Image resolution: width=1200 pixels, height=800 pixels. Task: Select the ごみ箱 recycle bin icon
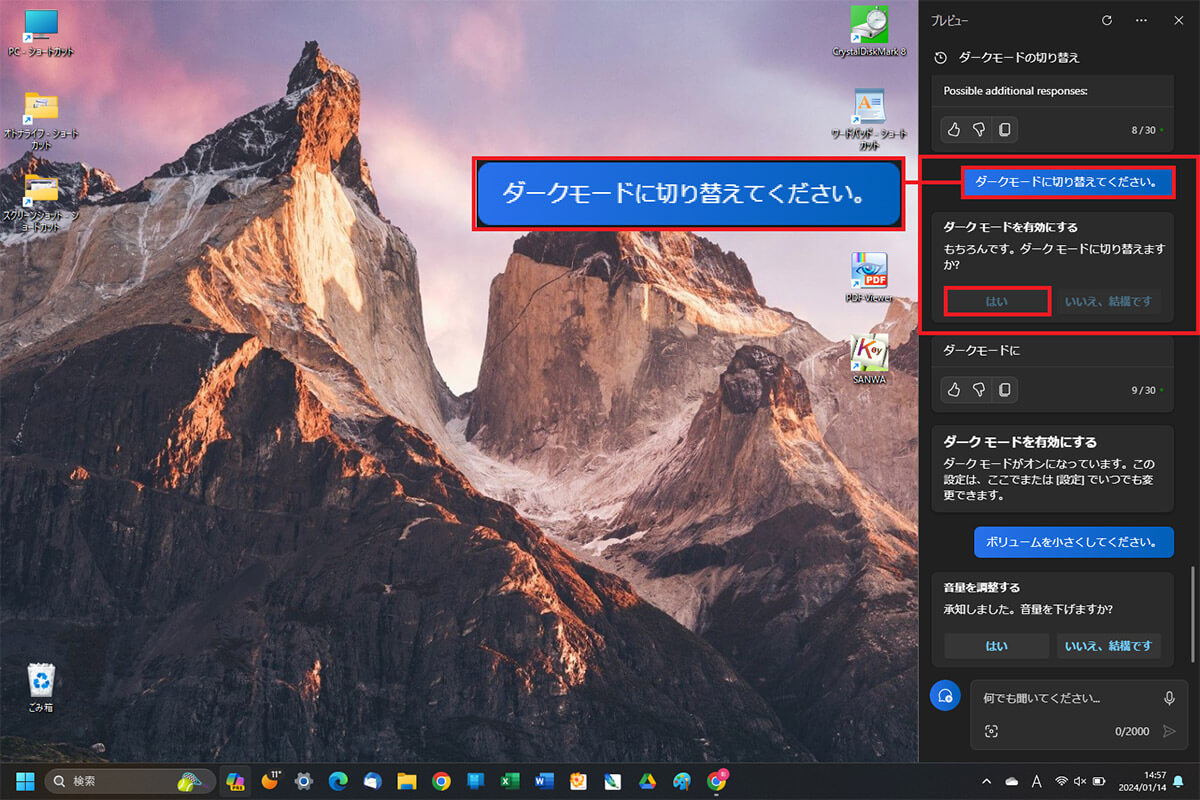(41, 687)
